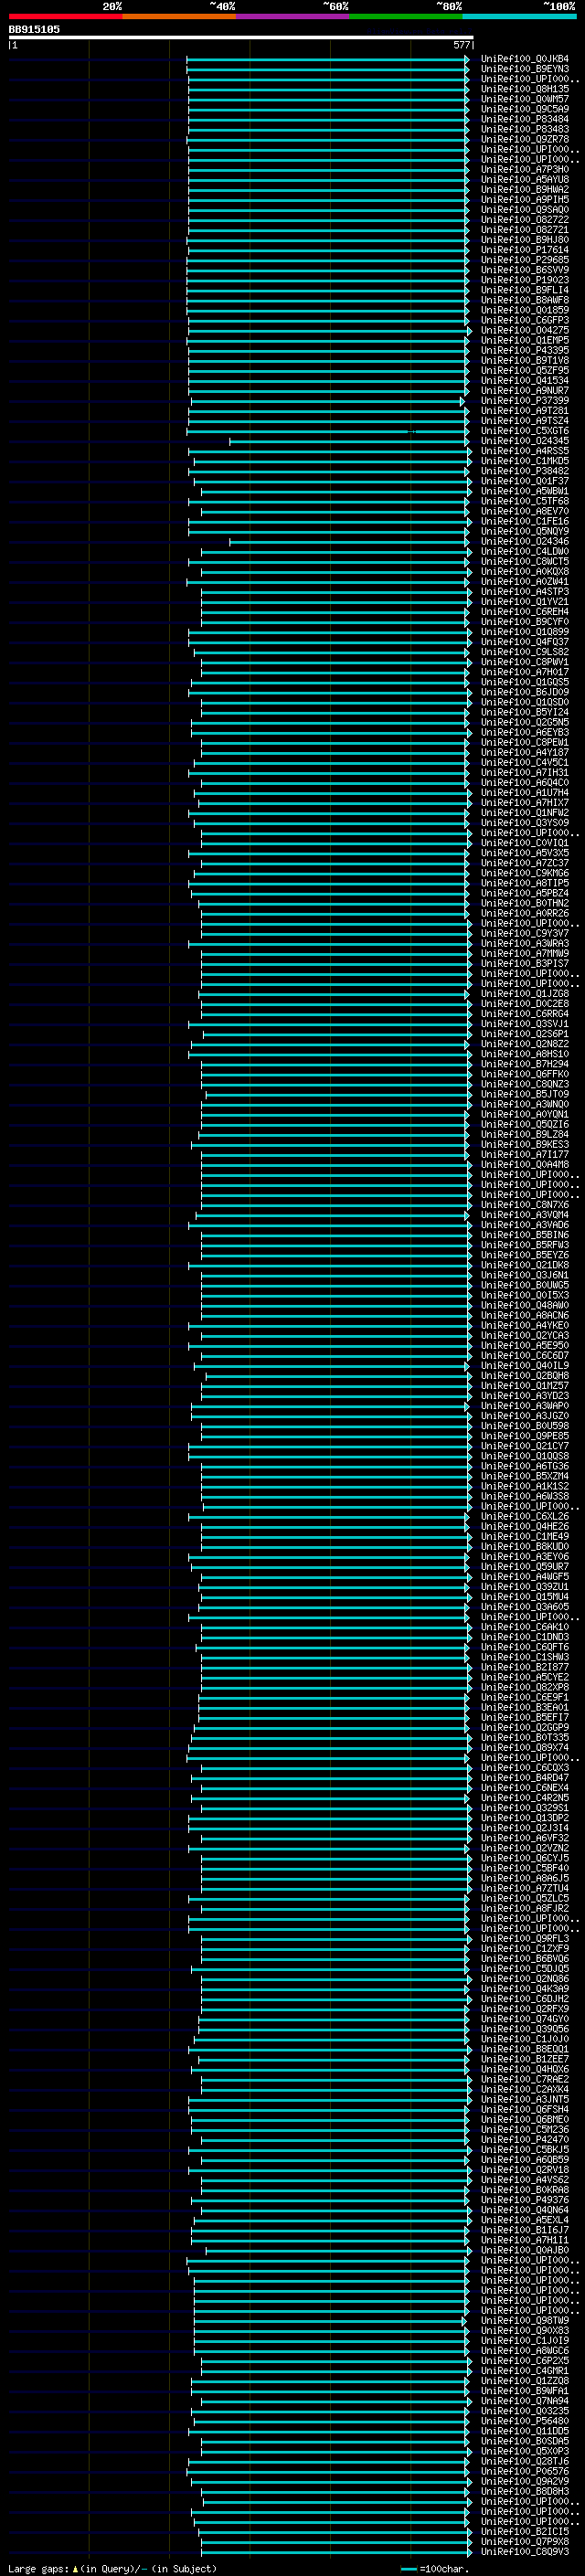Click hit label UniRef100_Q01F37
585x2576 pixels.
click(525, 481)
